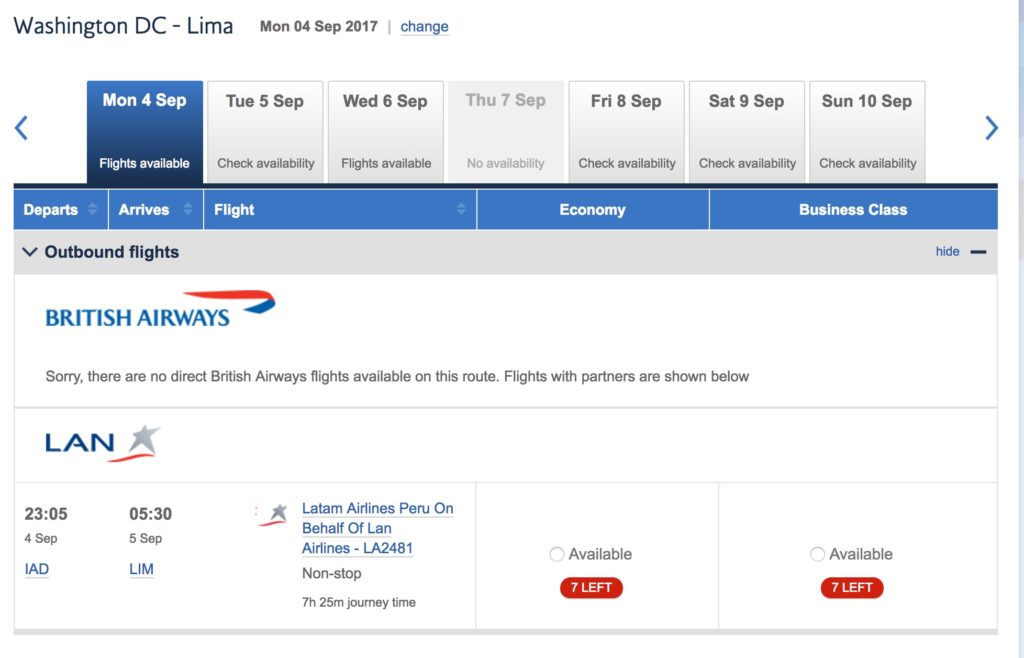Collapse the Outbound flights chevron
The height and width of the screenshot is (658, 1024).
[x=30, y=252]
